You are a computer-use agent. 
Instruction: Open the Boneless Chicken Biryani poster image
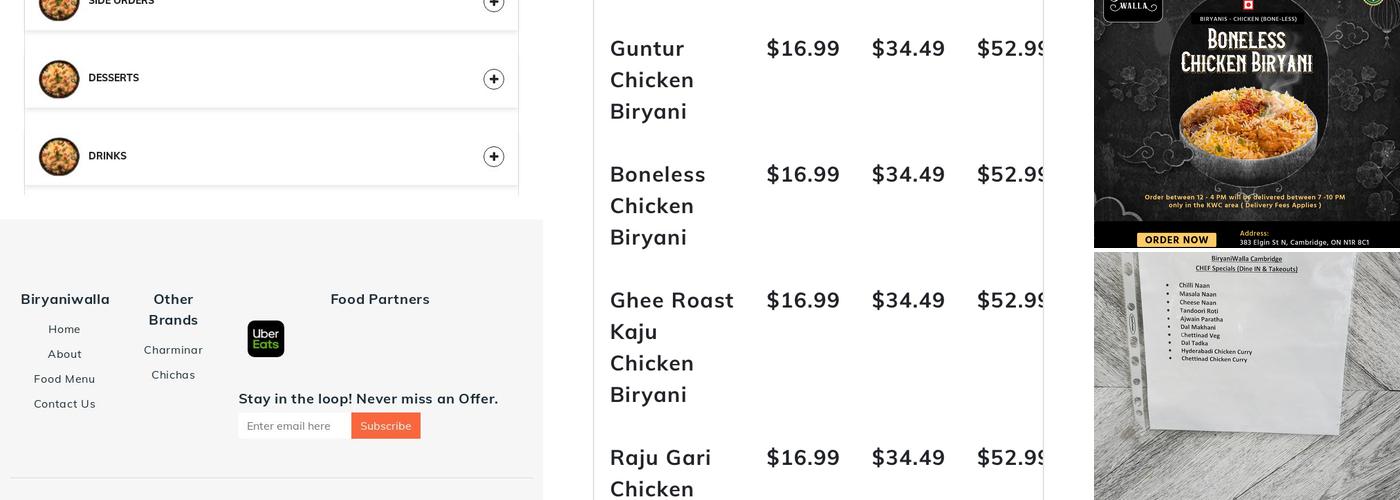coord(1246,110)
